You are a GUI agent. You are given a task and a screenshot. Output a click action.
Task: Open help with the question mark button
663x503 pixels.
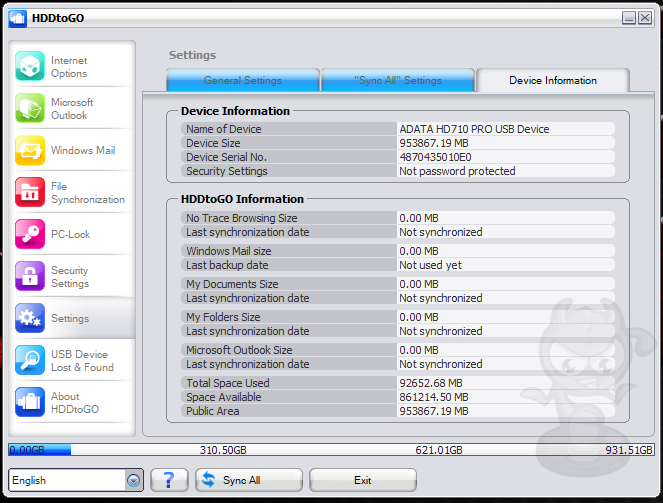click(x=169, y=480)
